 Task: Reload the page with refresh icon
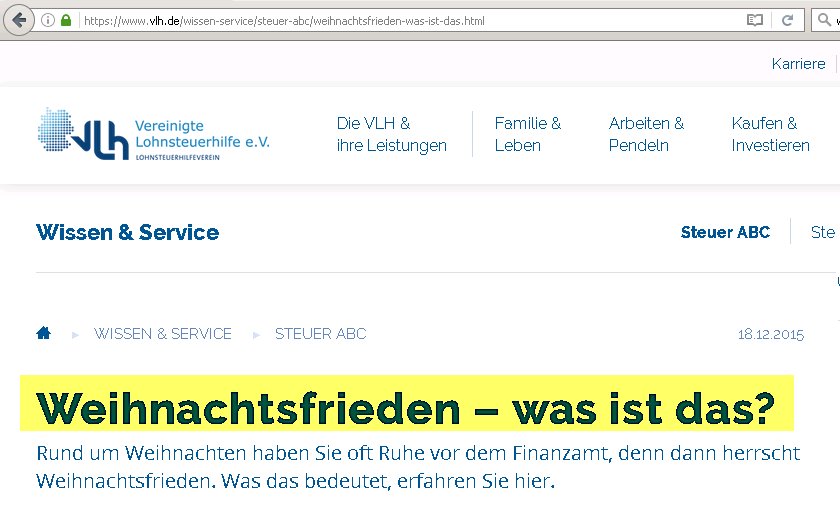coord(788,20)
